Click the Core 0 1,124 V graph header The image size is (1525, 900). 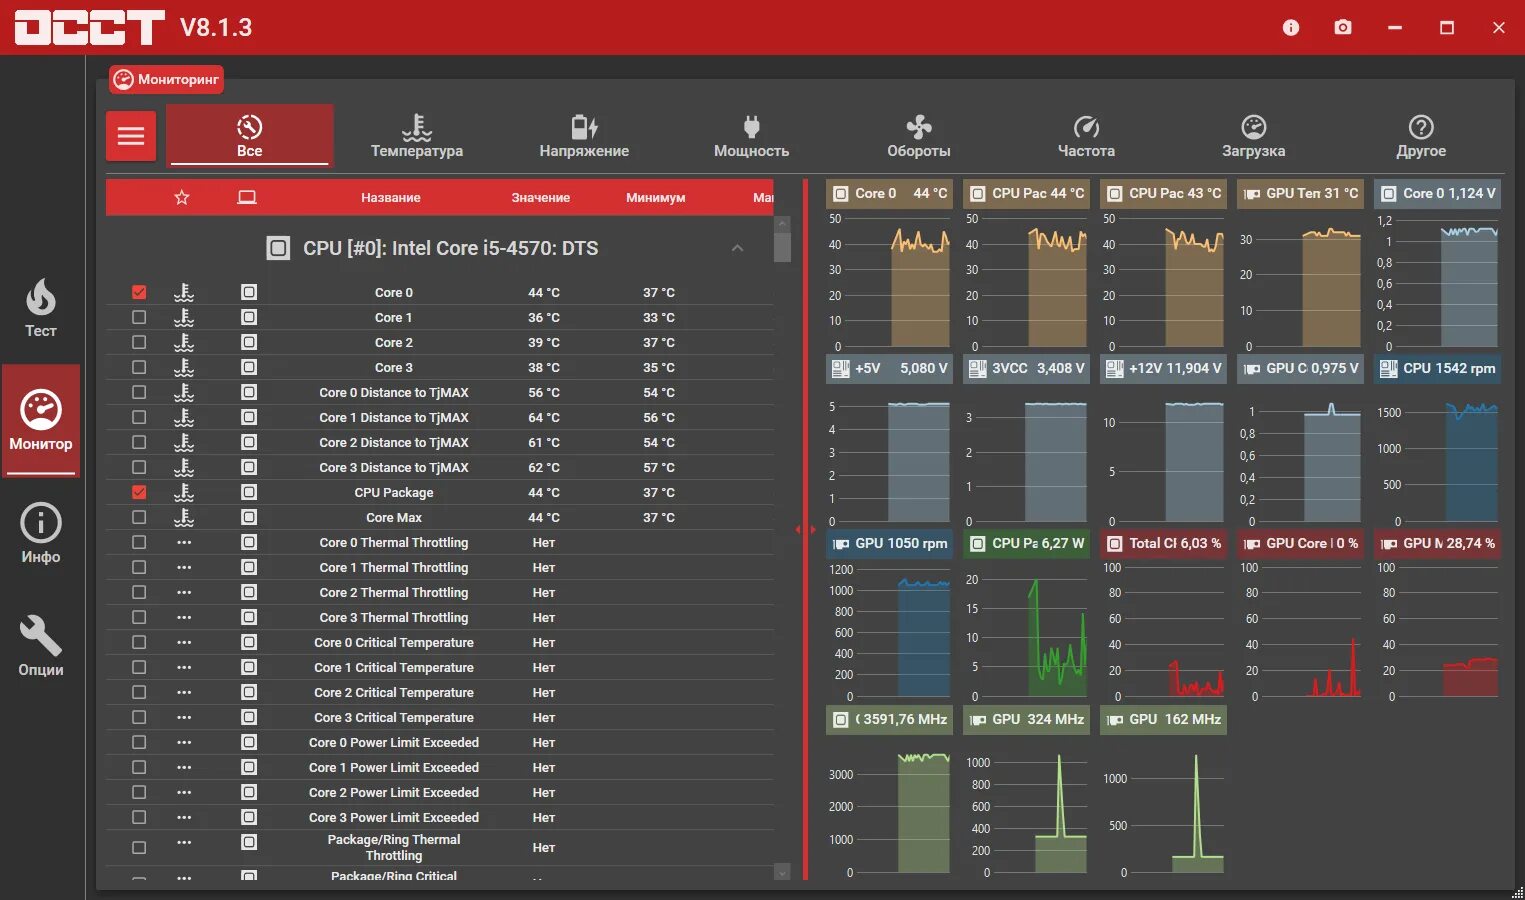click(x=1437, y=193)
